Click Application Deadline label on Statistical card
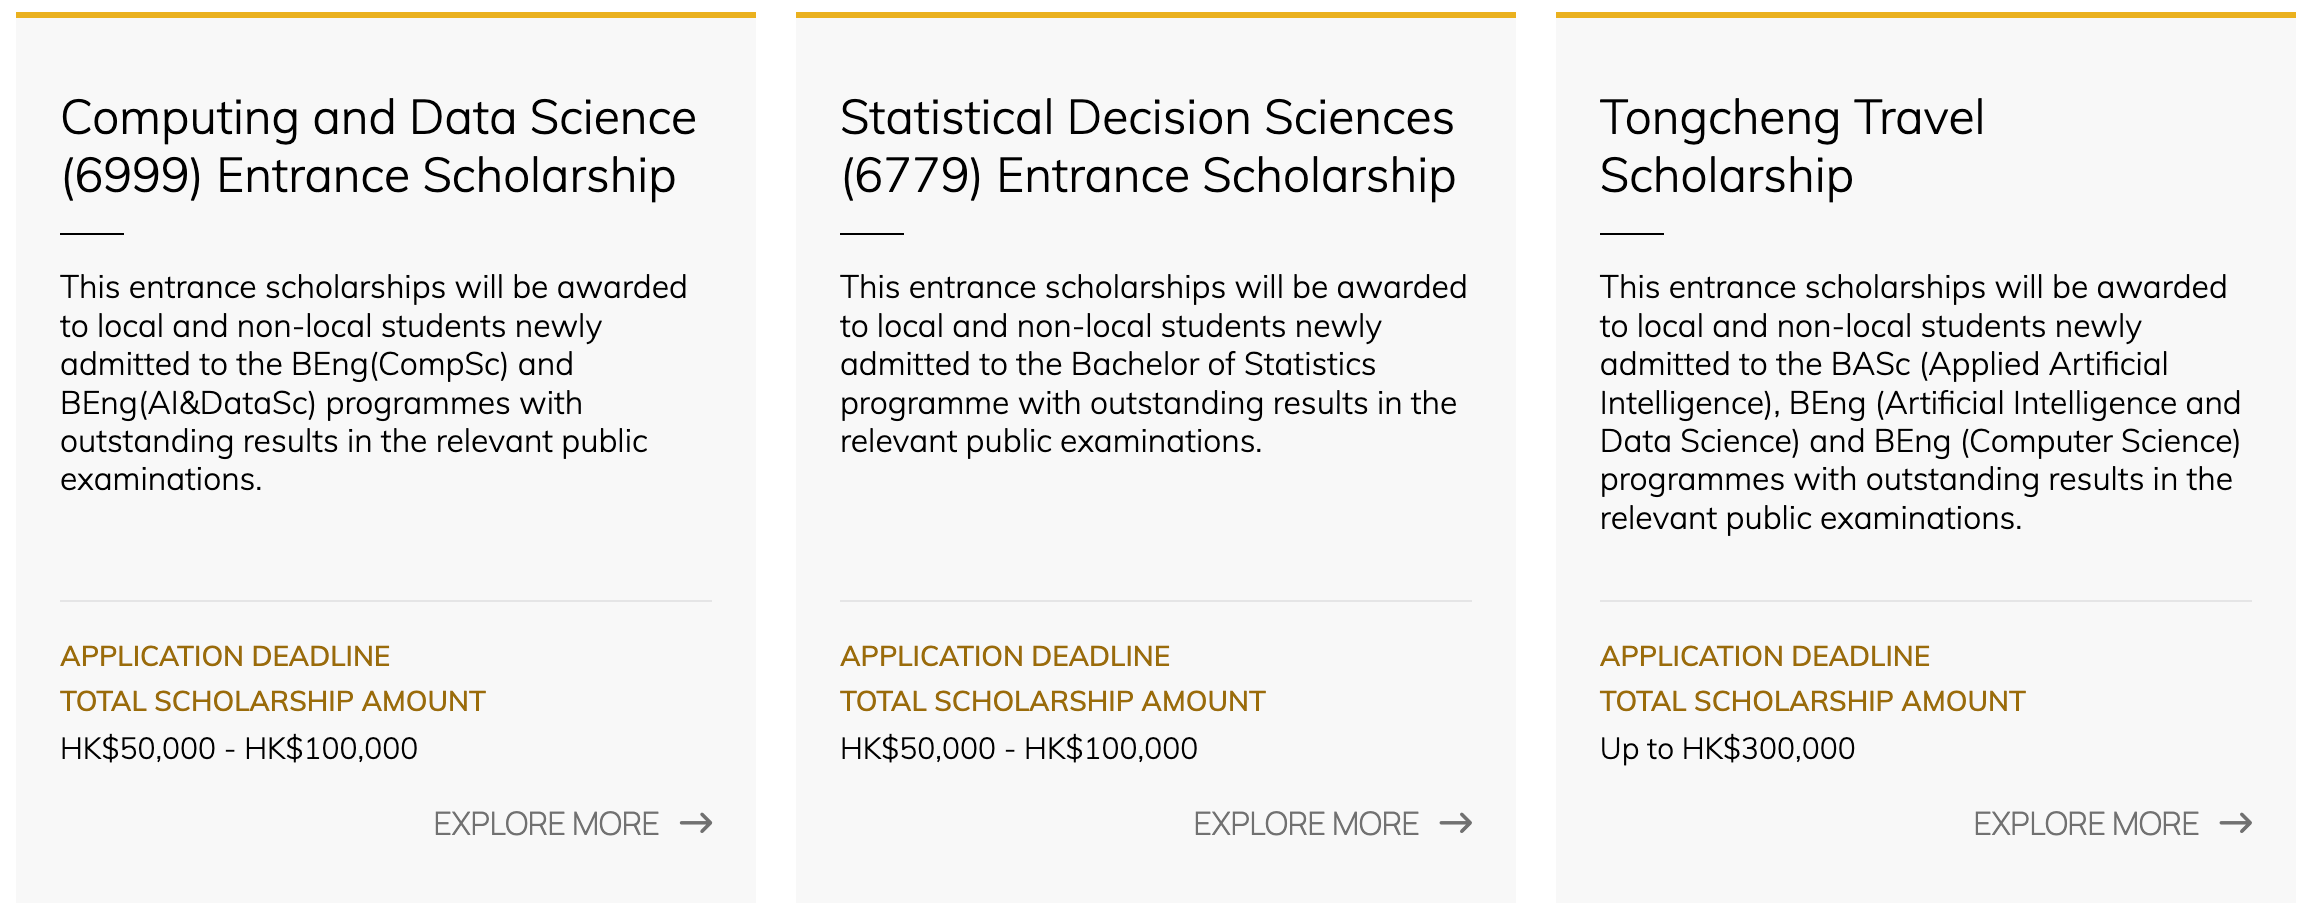Screen dimensions: 2310x918 coord(1005,656)
